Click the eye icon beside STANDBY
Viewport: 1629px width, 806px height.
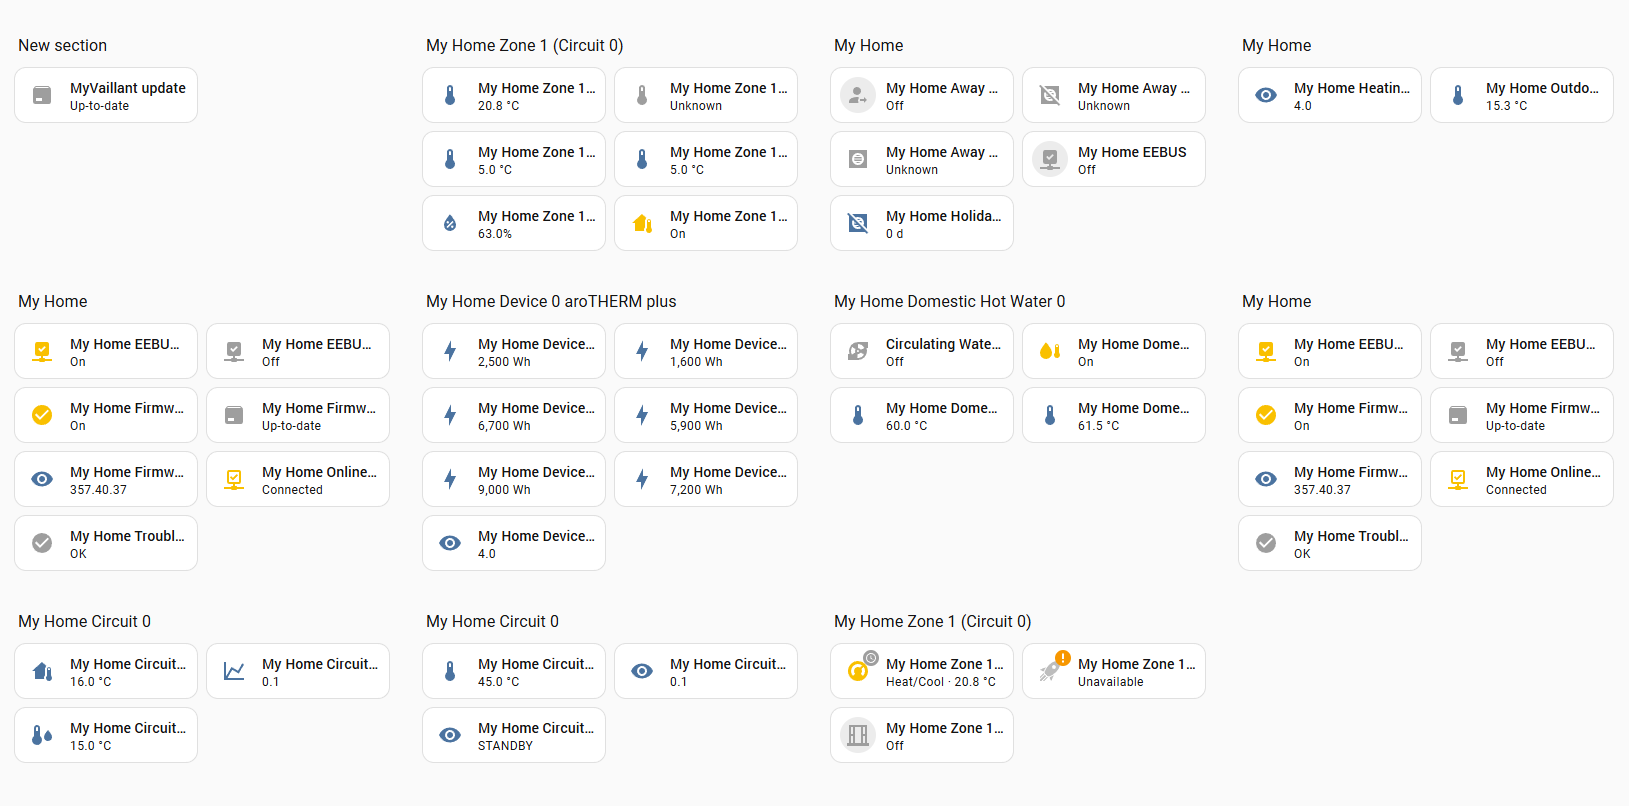(x=450, y=735)
